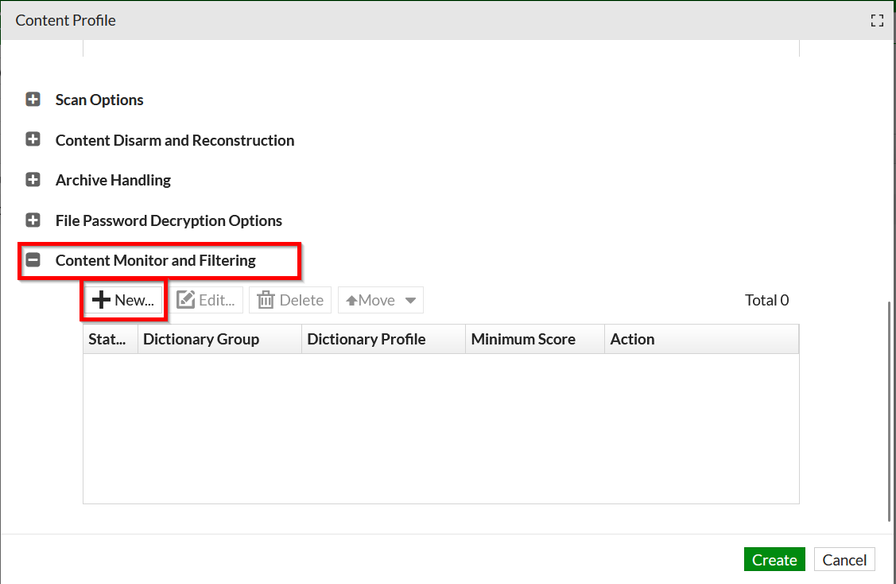Expand the Scan Options section
896x584 pixels.
(33, 100)
